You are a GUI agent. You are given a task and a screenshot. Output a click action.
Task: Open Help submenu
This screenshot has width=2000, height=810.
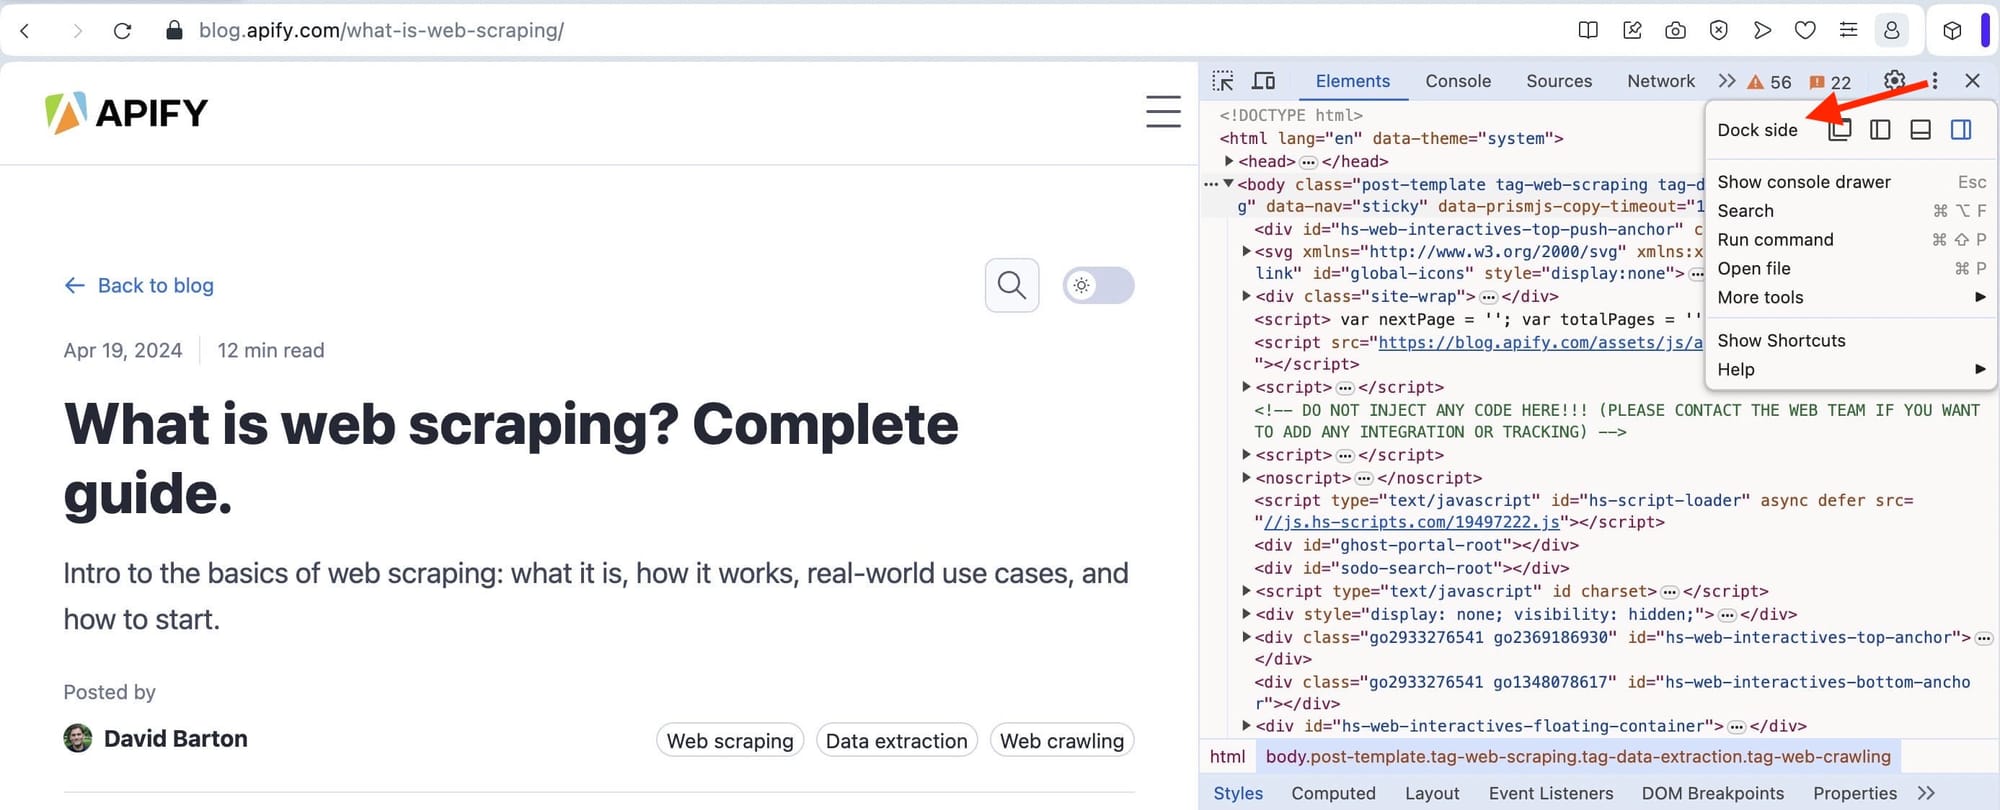click(1851, 369)
